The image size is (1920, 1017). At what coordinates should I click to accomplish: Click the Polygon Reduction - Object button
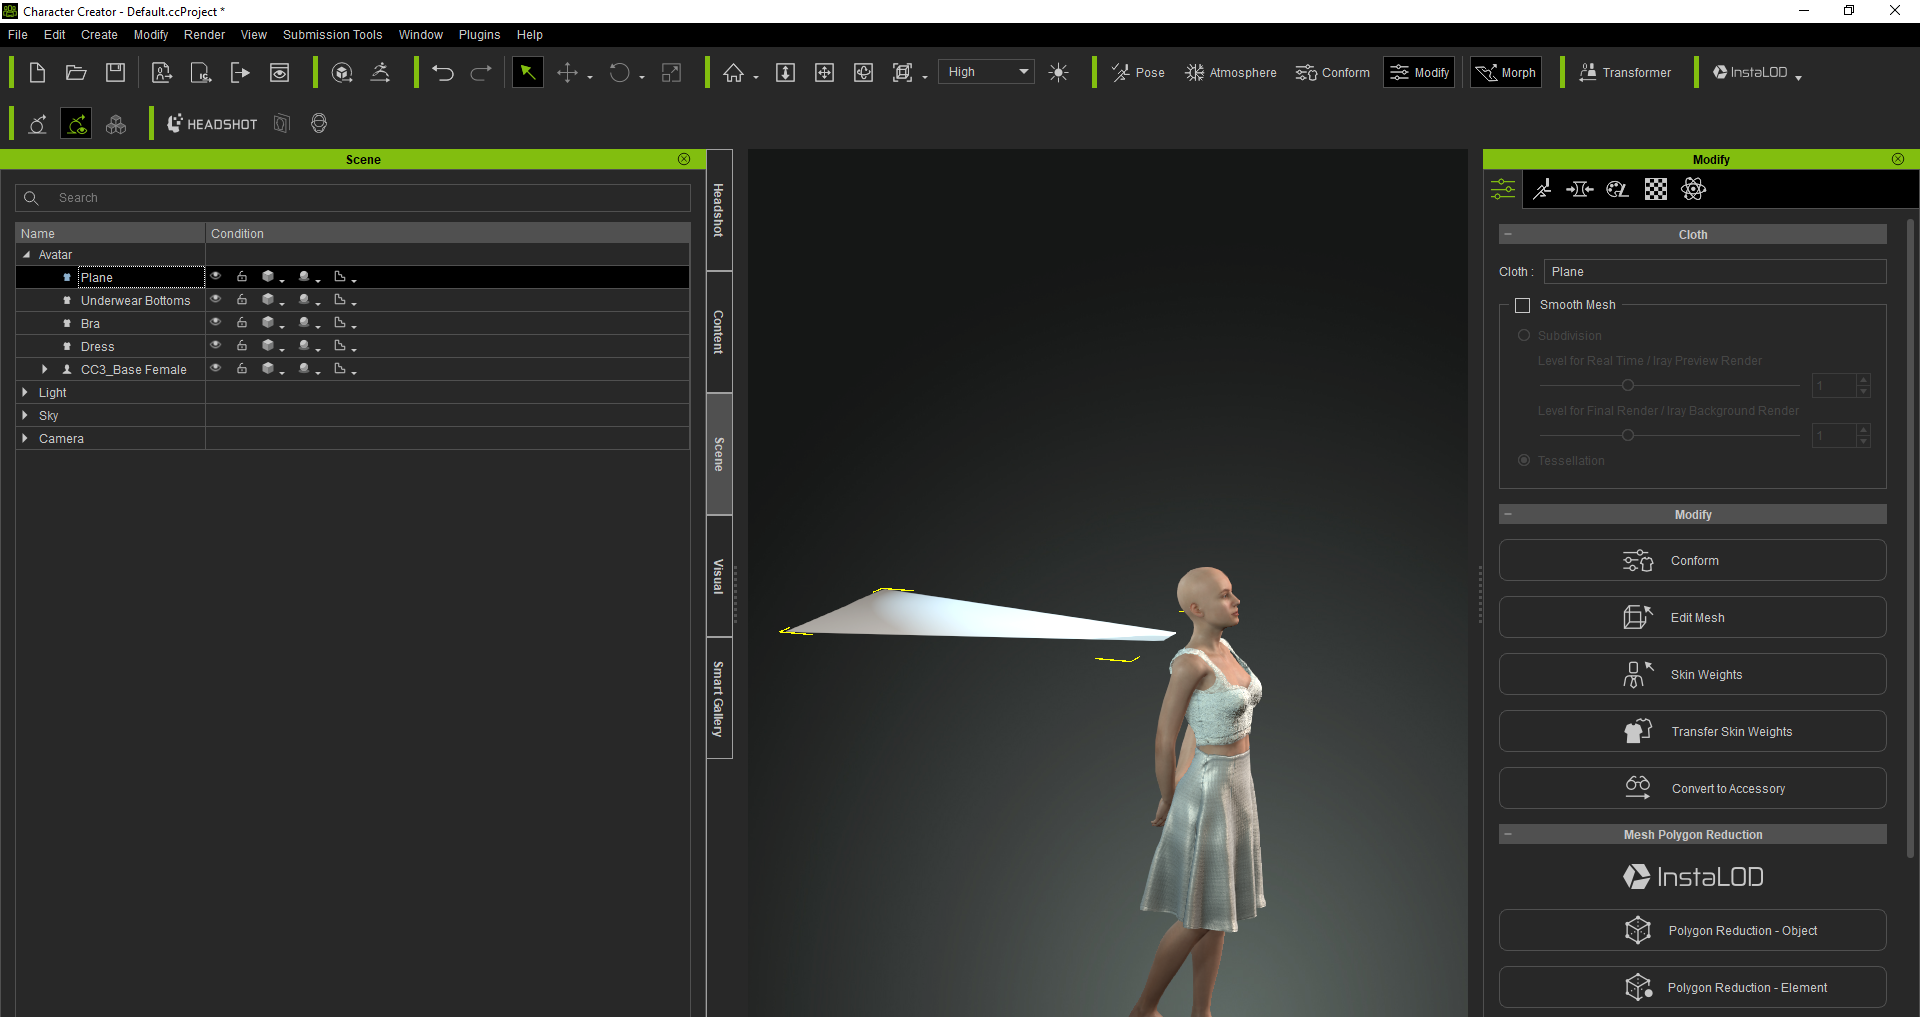coord(1692,931)
